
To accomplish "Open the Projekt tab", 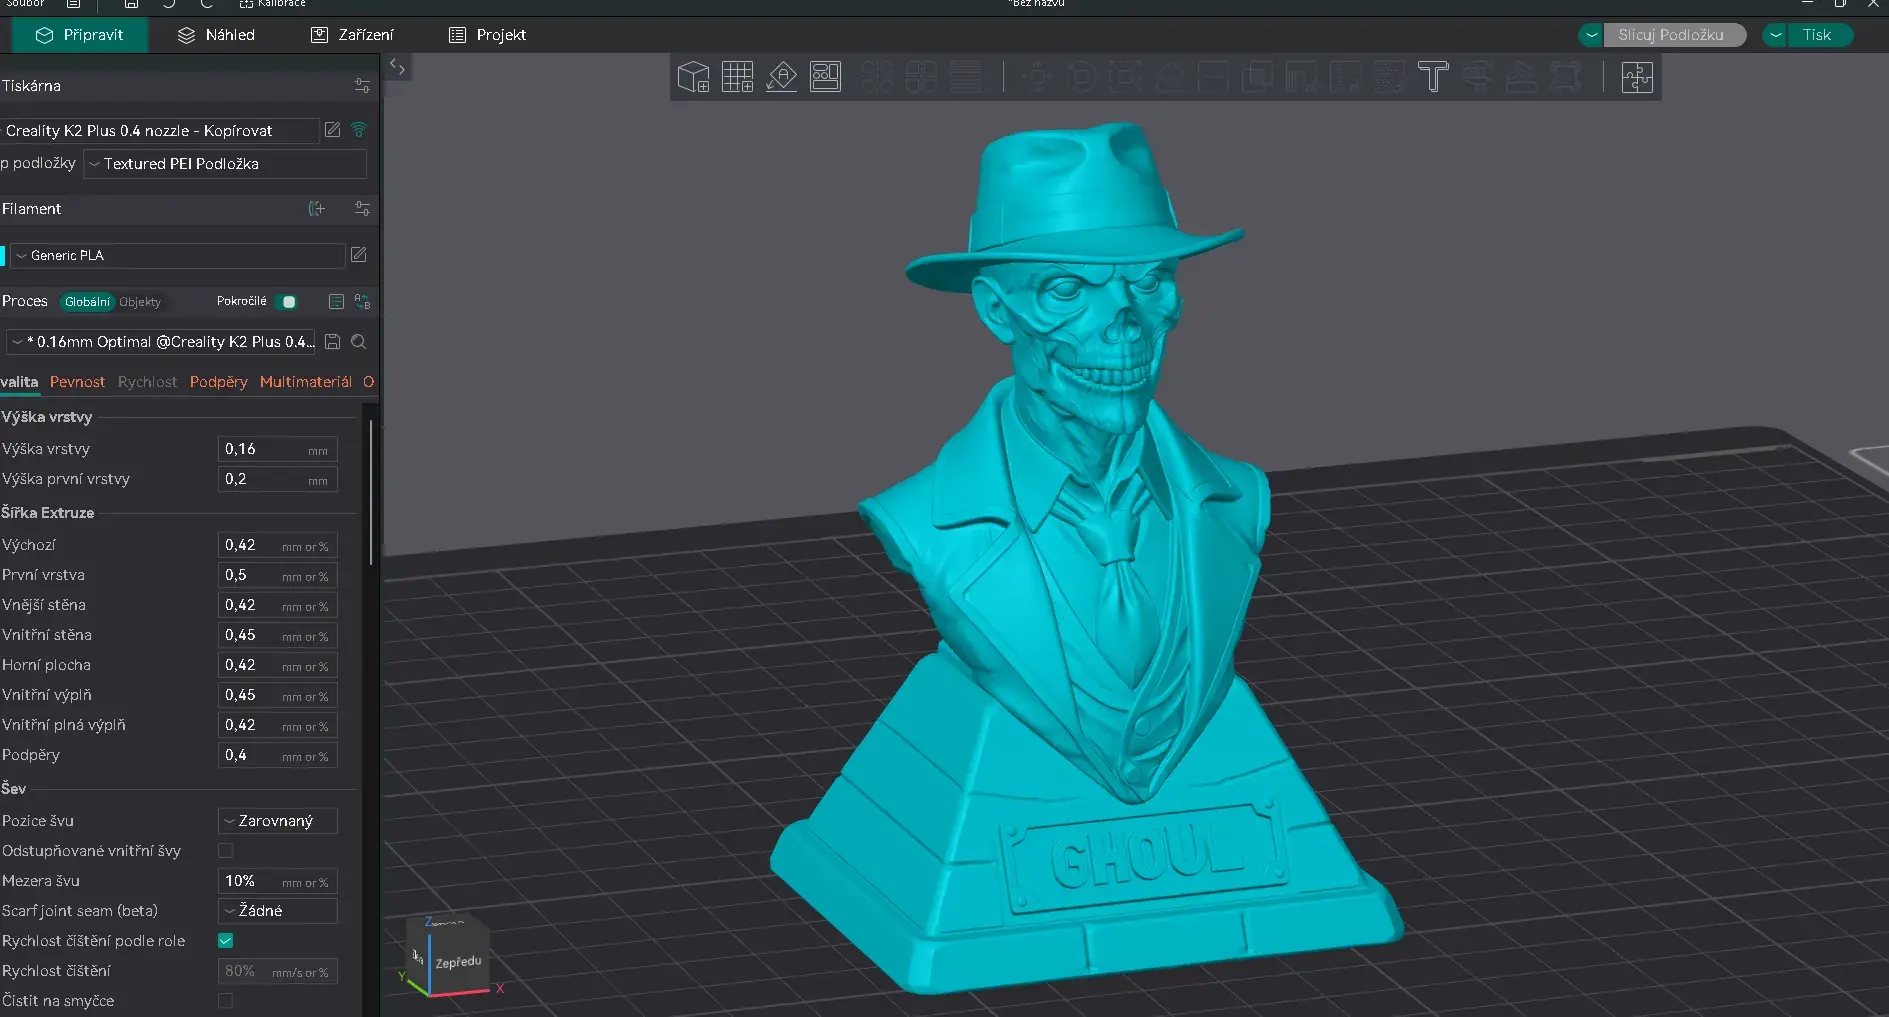I will coord(488,35).
